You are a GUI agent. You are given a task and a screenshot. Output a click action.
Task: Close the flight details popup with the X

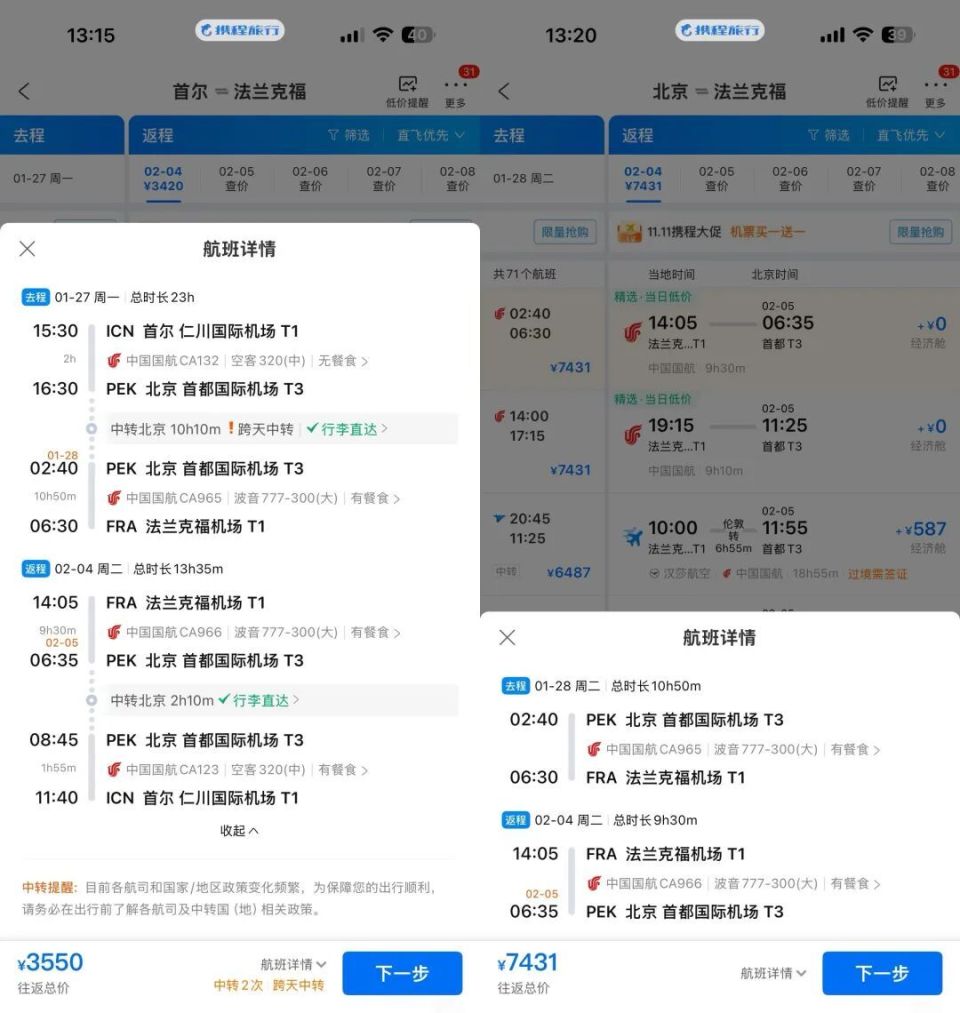pos(27,249)
